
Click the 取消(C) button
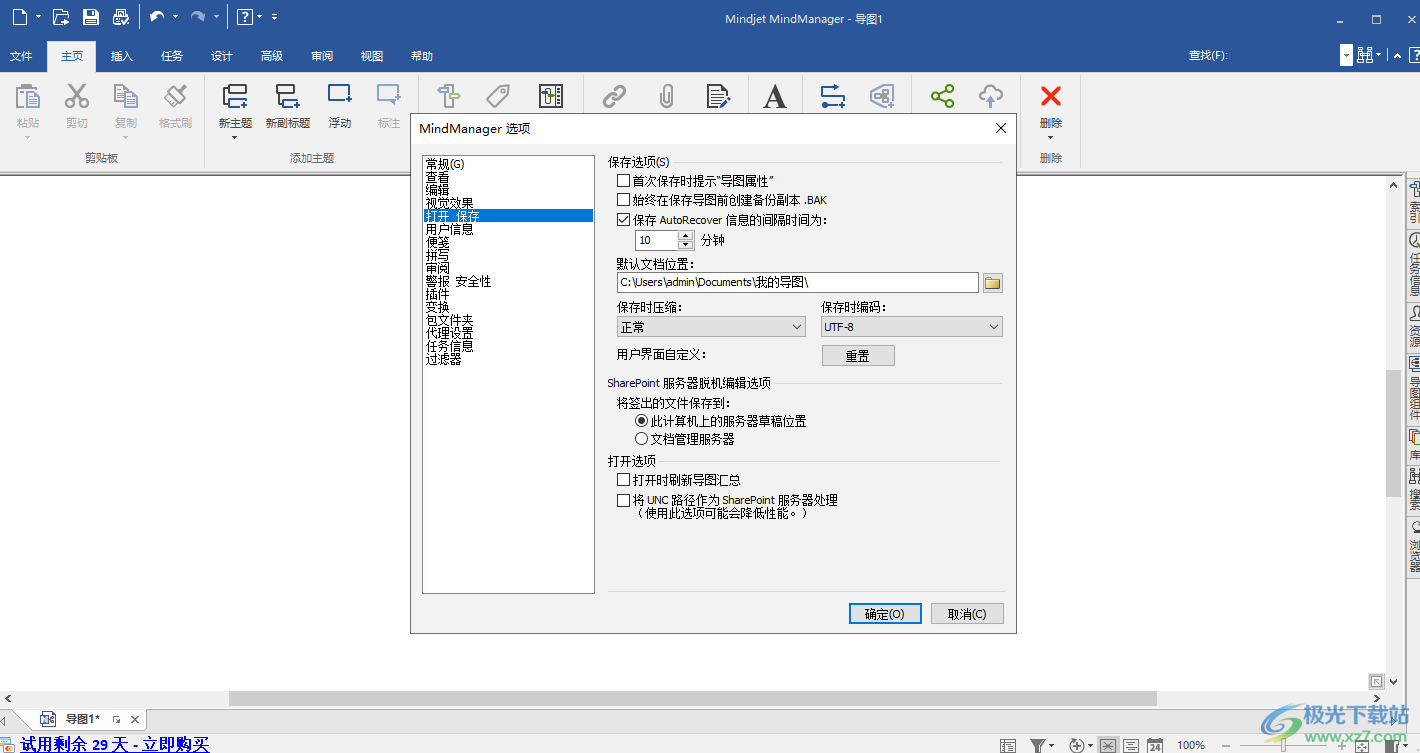(967, 614)
